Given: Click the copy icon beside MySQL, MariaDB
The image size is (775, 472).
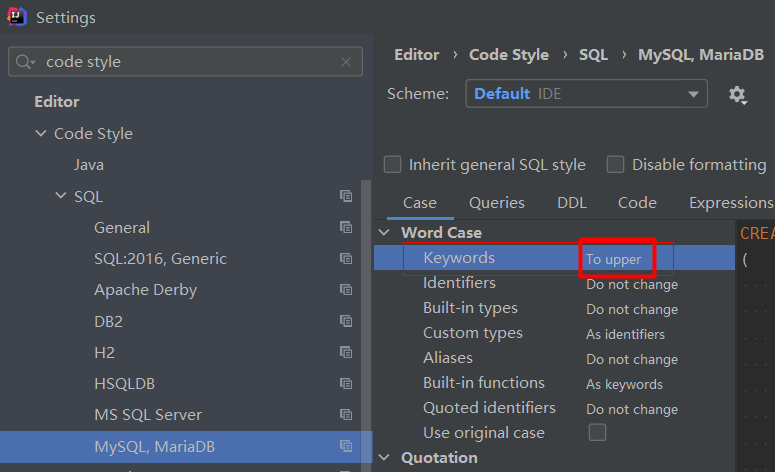Looking at the screenshot, I should (x=346, y=446).
